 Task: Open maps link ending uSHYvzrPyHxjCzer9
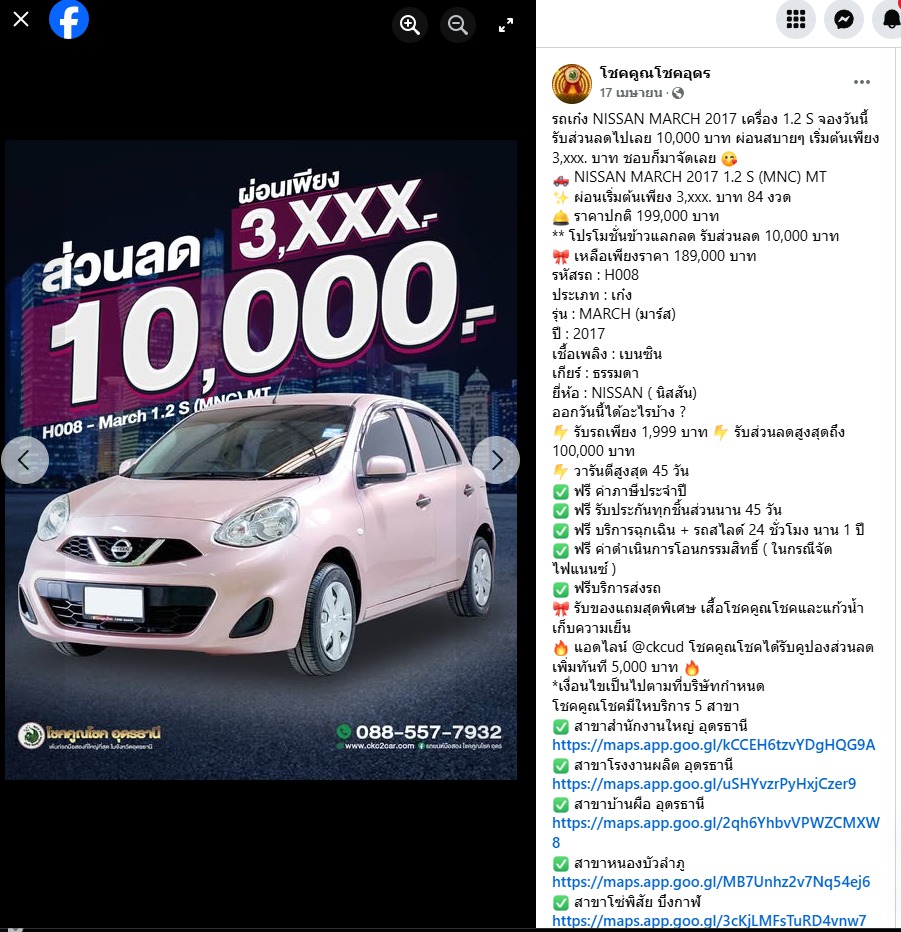(704, 784)
